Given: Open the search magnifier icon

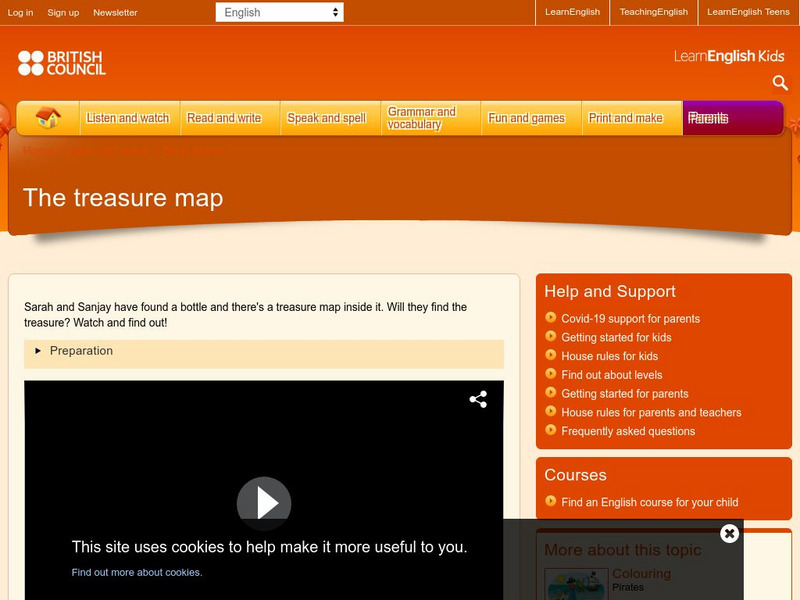Looking at the screenshot, I should pyautogui.click(x=780, y=82).
